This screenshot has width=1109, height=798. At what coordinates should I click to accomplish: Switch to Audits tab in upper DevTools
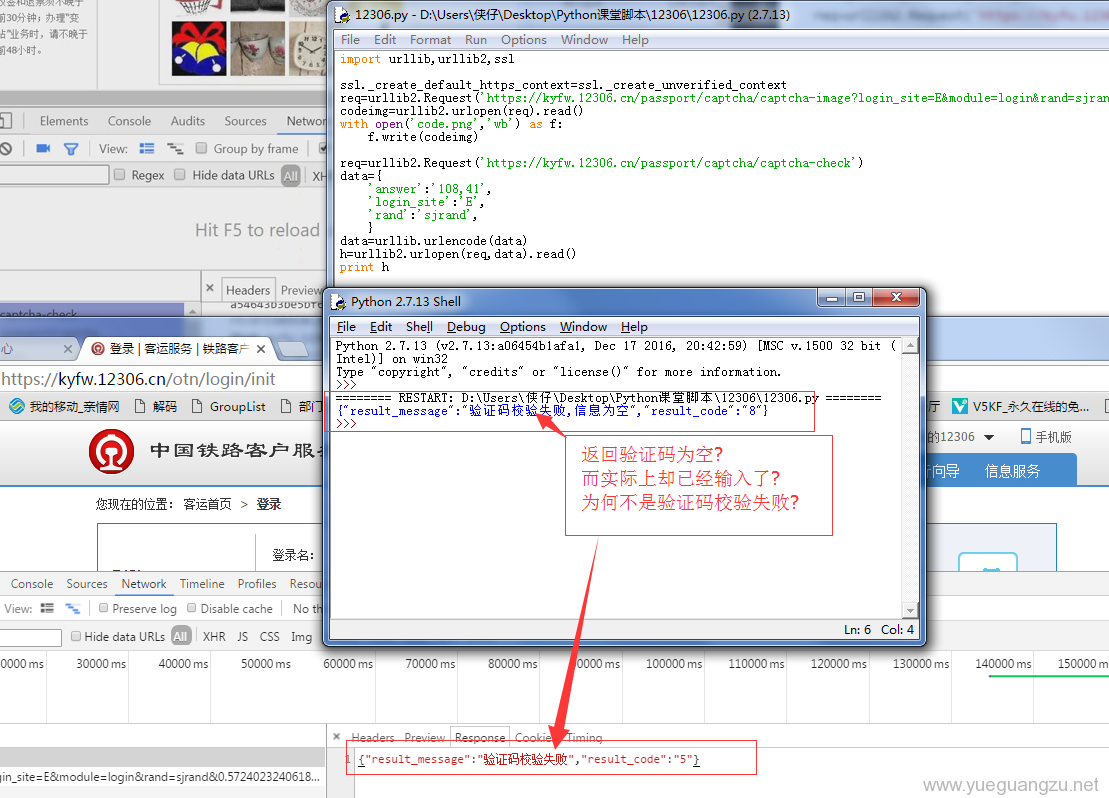pyautogui.click(x=187, y=121)
